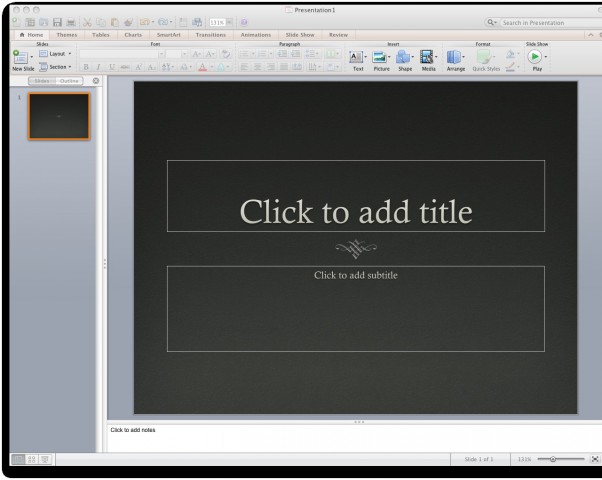Open the Transitions tab
602x480 pixels.
click(x=211, y=35)
